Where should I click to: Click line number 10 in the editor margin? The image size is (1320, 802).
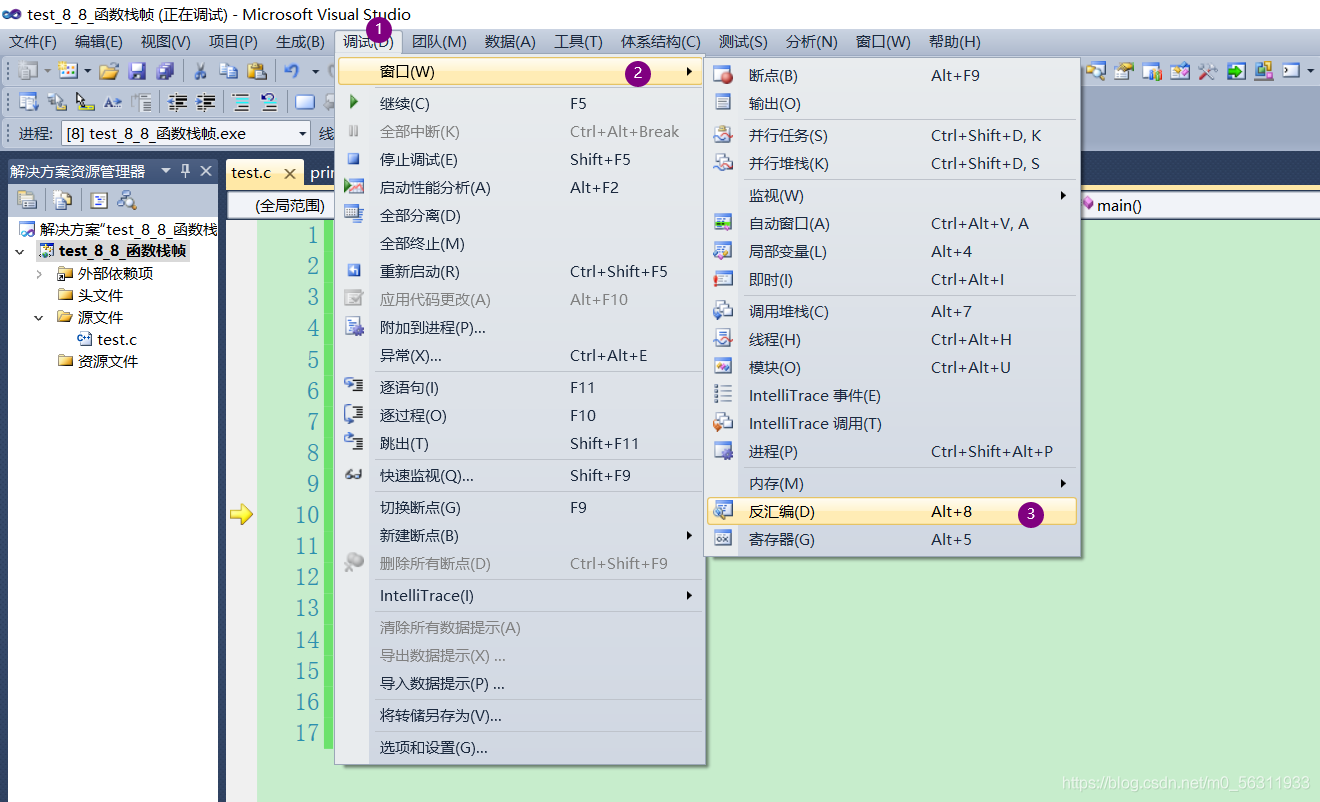pyautogui.click(x=307, y=515)
